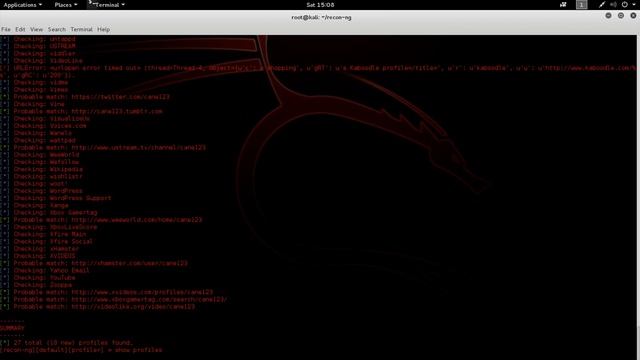Open the File menu
The height and width of the screenshot is (360, 640).
[6, 29]
